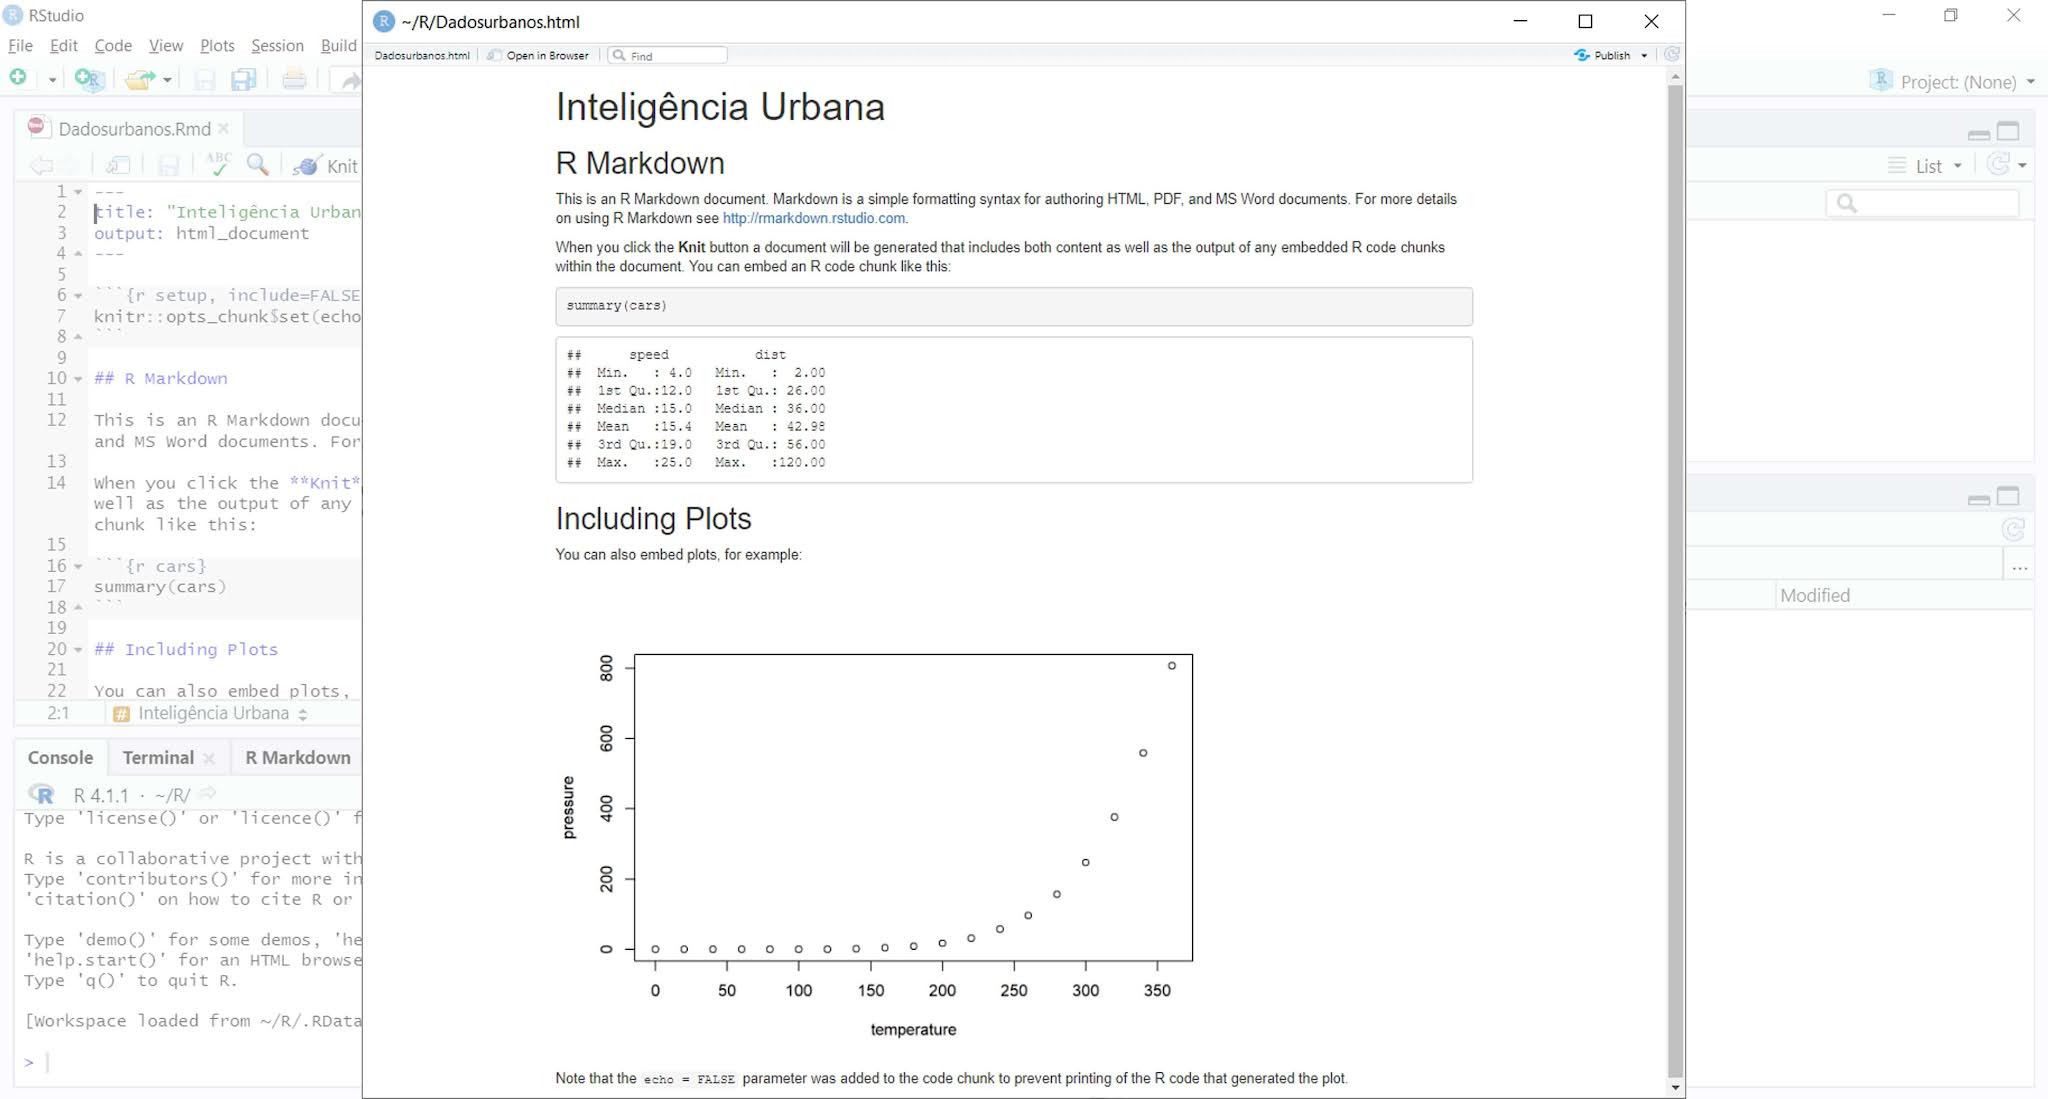Open the Plots menu
The width and height of the screenshot is (2048, 1099).
[217, 45]
